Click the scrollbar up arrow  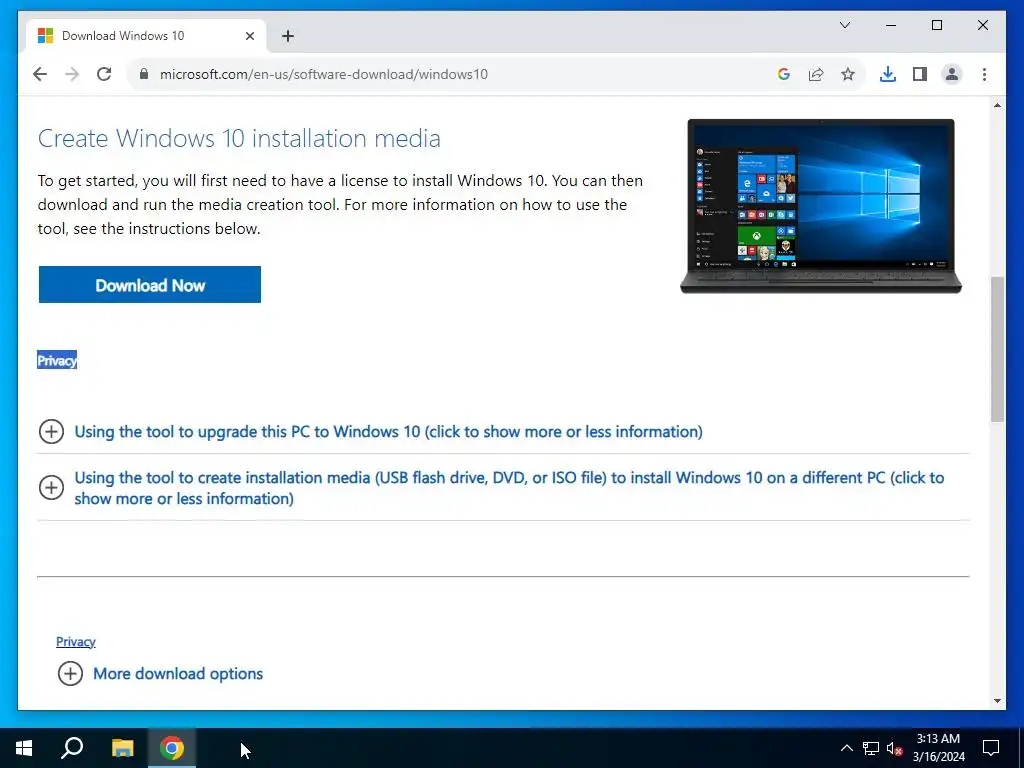tap(997, 105)
